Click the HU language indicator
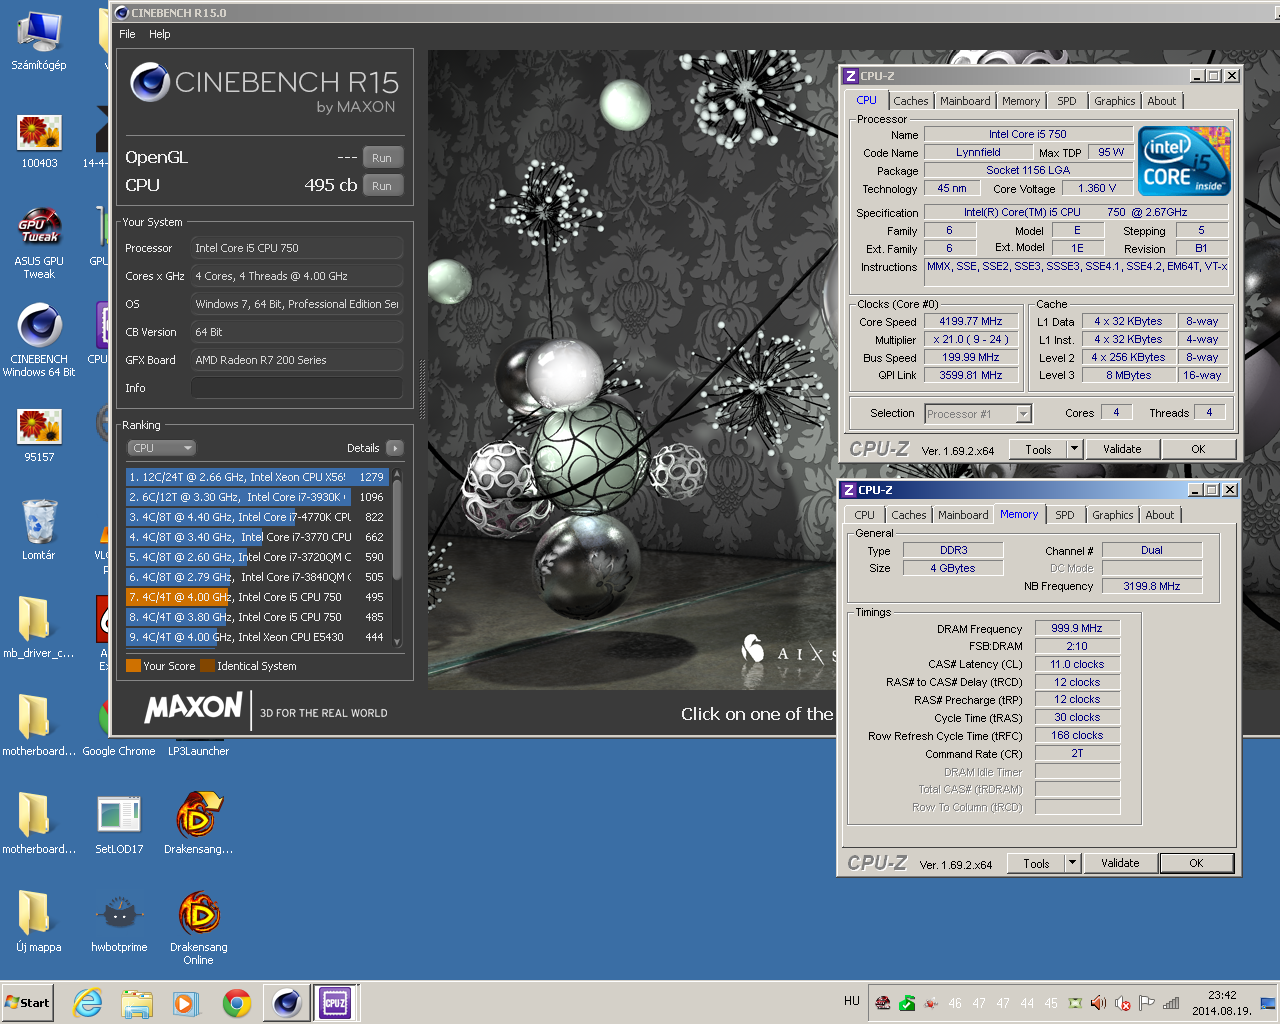The image size is (1280, 1024). (851, 1001)
